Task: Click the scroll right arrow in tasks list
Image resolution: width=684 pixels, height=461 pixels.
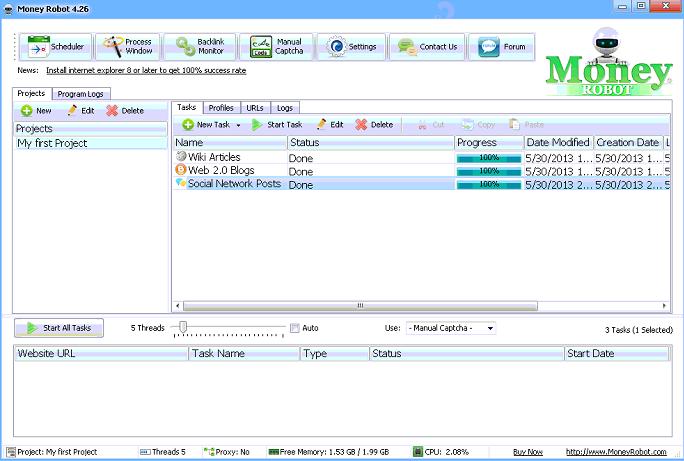Action: tap(664, 306)
